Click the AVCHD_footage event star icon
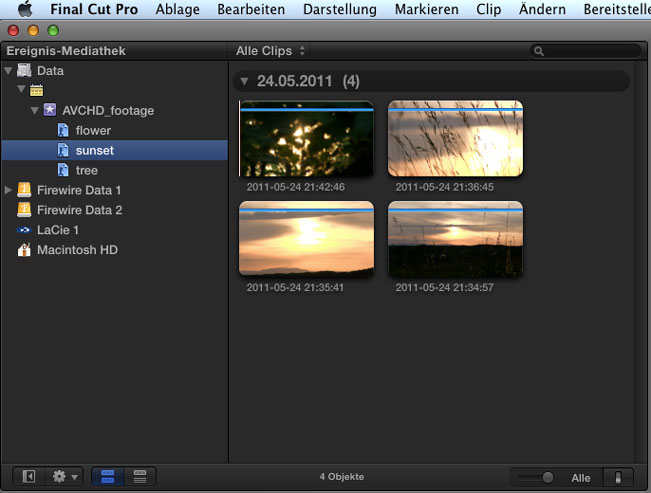651x493 pixels. coord(50,111)
